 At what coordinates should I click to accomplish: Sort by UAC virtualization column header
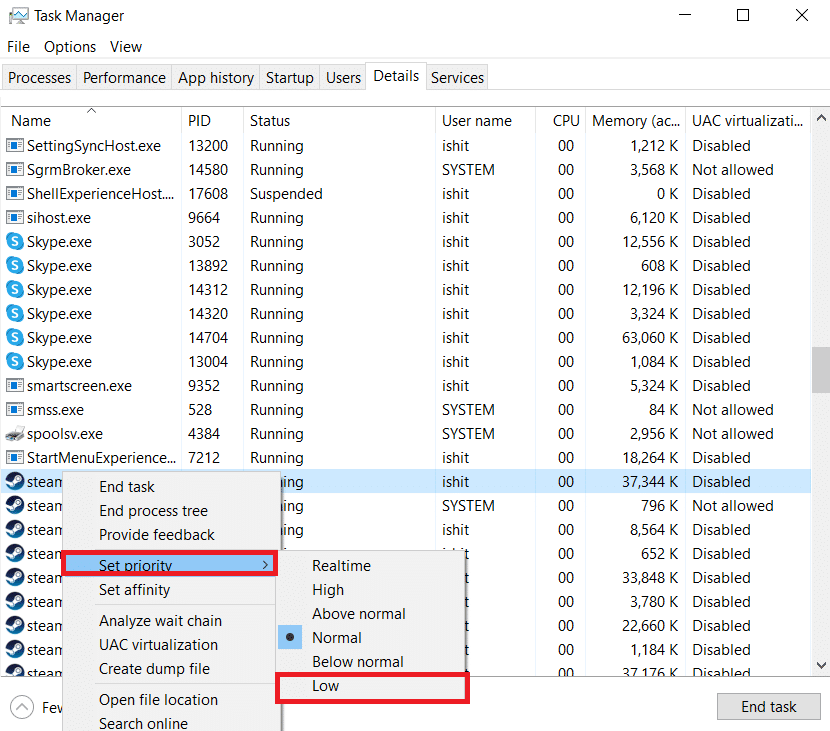pyautogui.click(x=747, y=121)
